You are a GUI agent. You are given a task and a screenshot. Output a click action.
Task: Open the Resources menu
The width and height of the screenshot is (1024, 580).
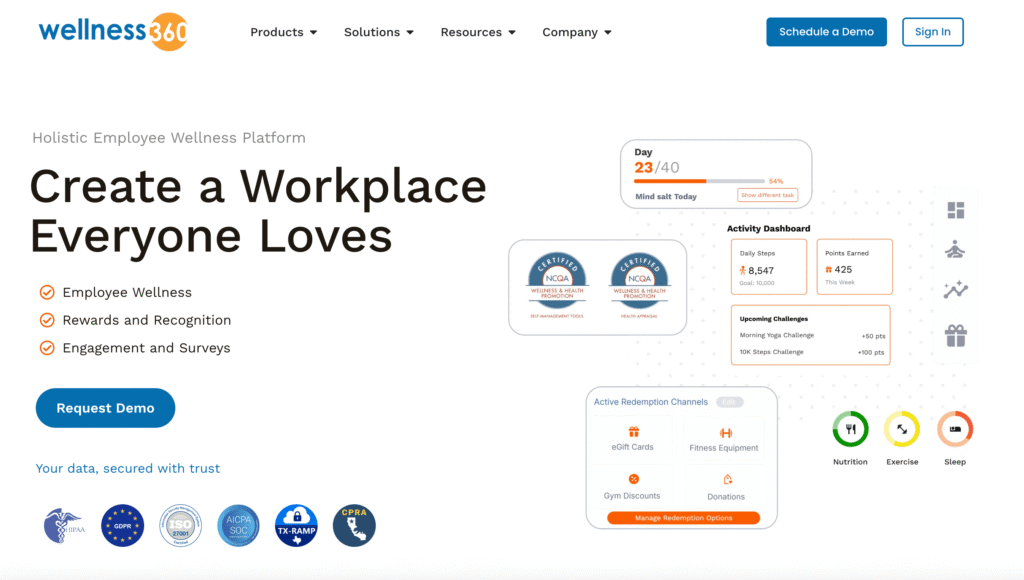(478, 32)
